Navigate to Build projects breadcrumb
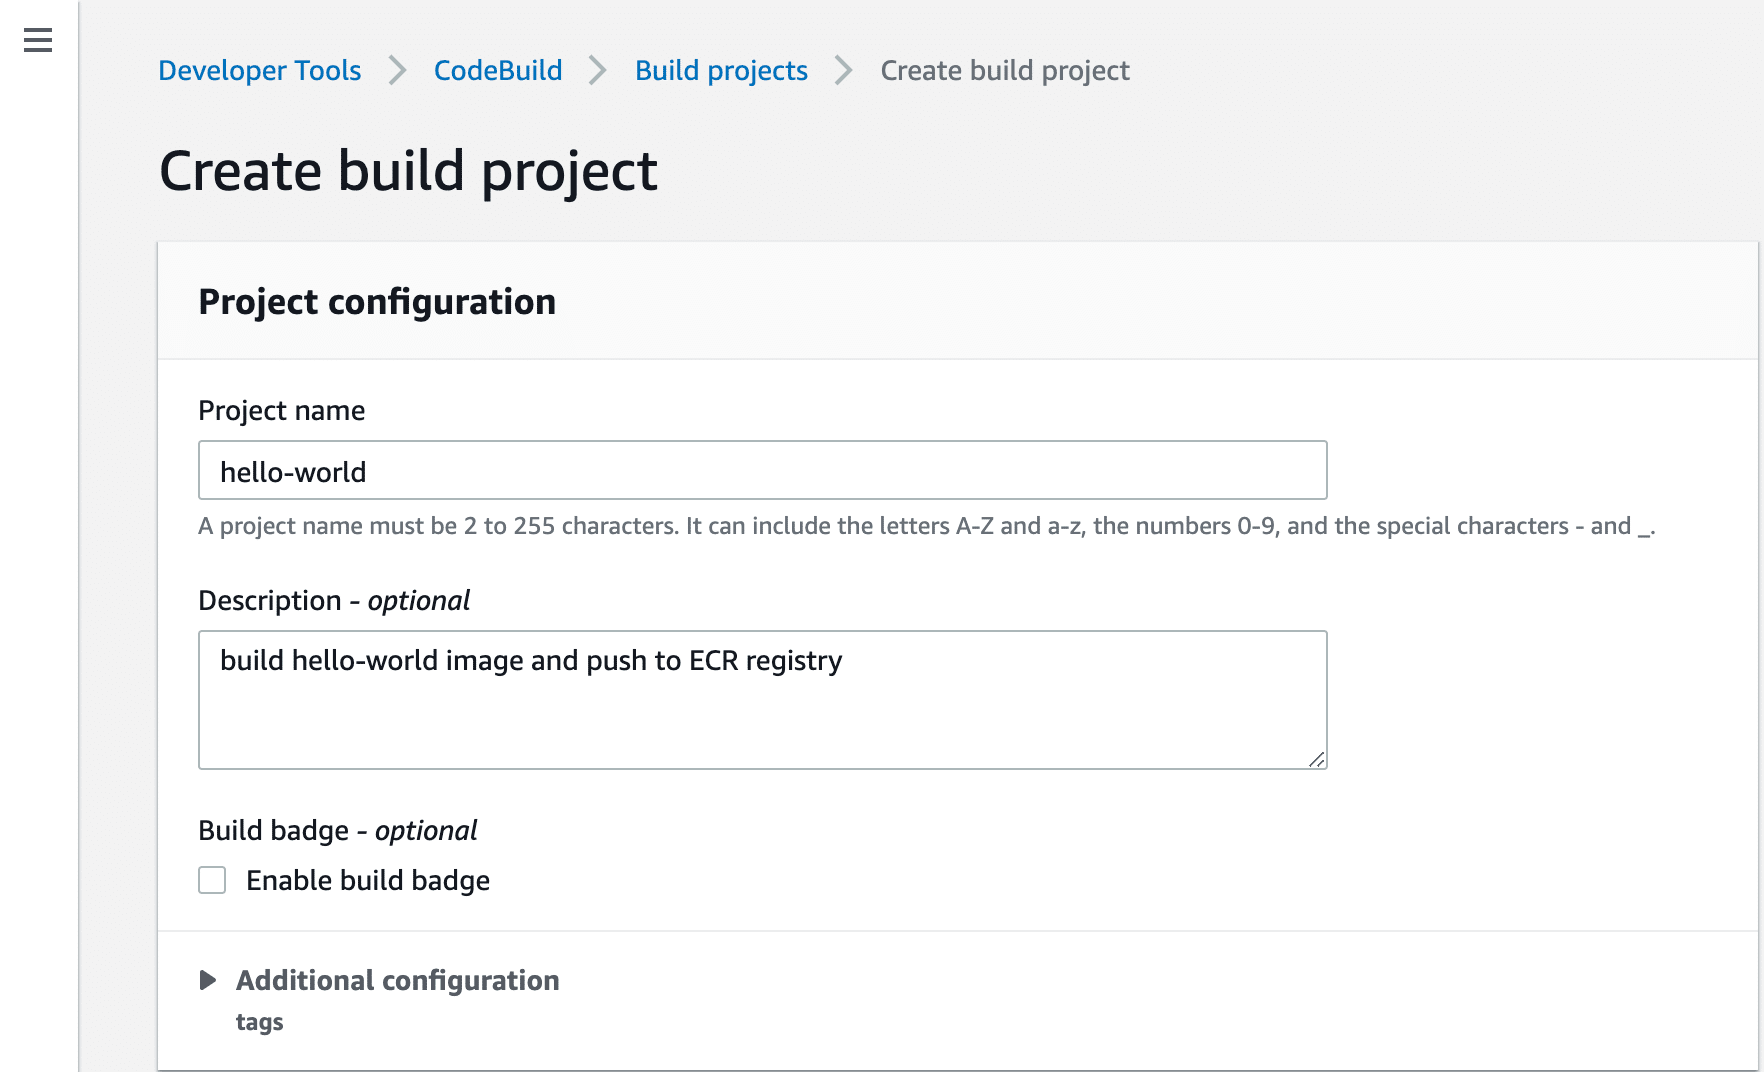 (721, 71)
